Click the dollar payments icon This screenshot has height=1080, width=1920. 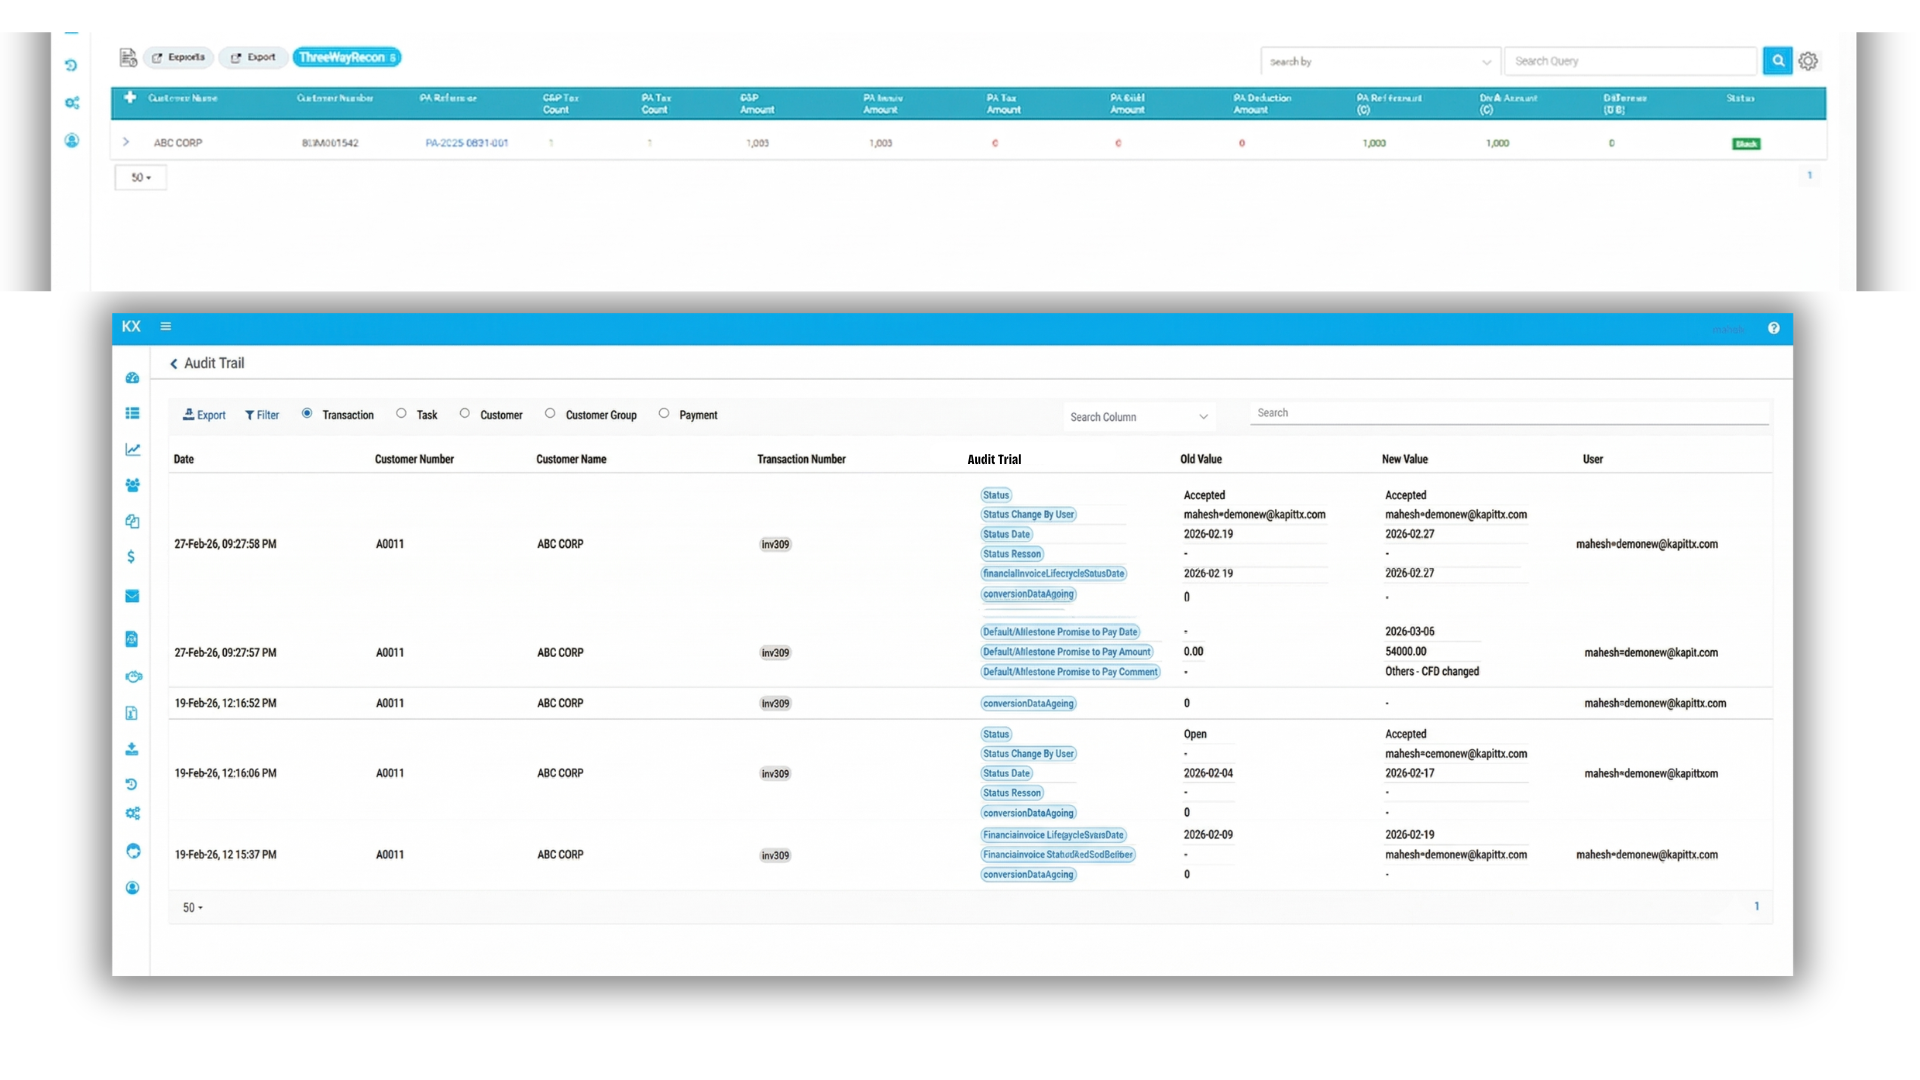pos(132,557)
